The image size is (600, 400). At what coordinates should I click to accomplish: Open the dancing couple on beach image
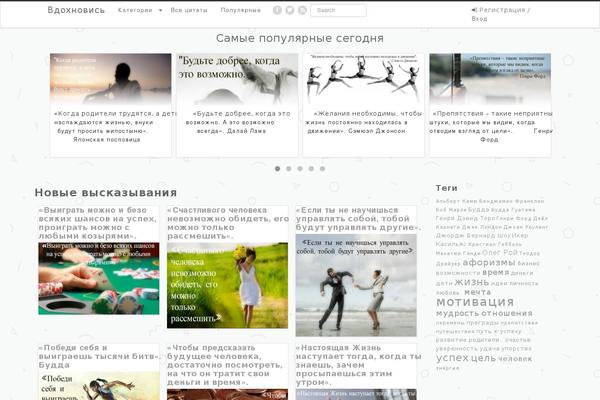coord(356,286)
